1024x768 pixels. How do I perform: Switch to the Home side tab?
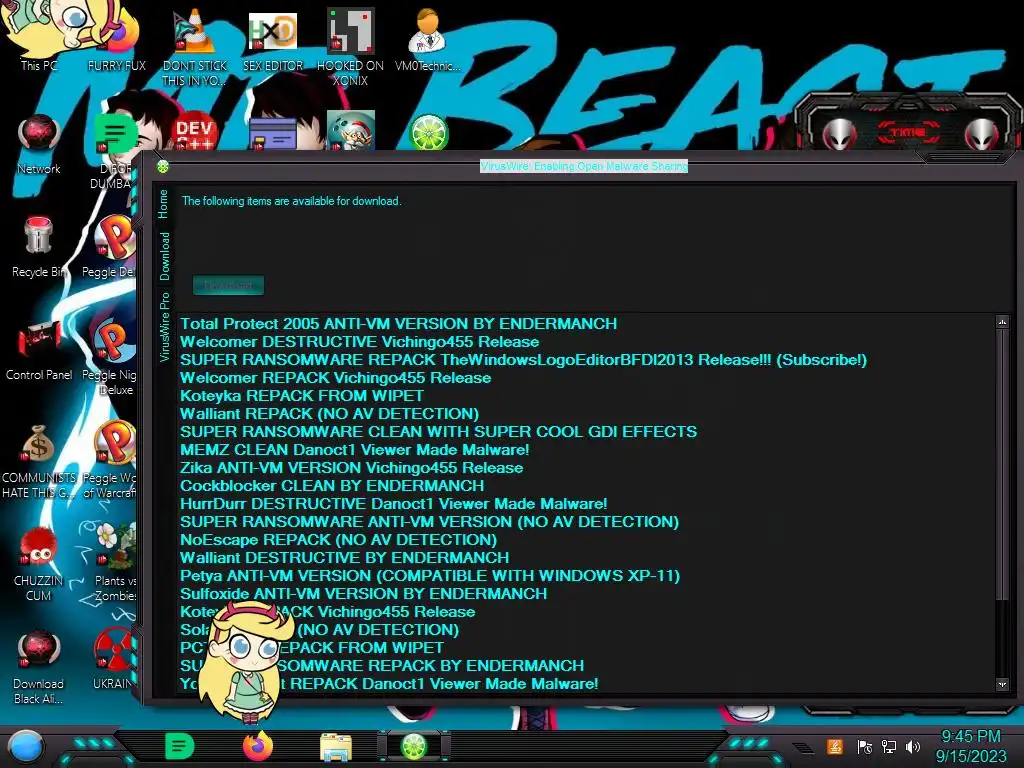click(x=163, y=204)
